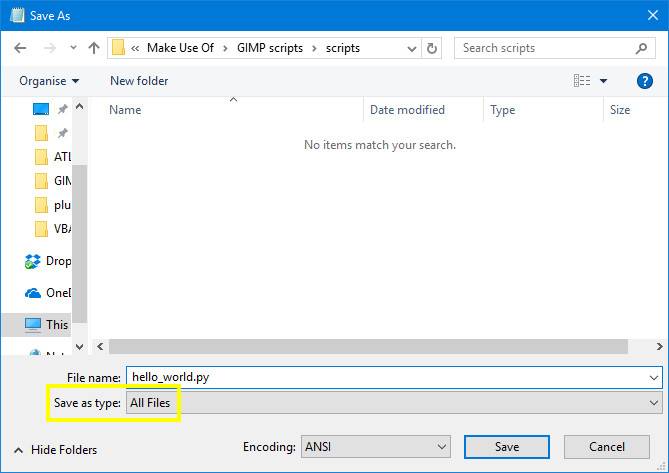Image resolution: width=669 pixels, height=473 pixels.
Task: Click Hide Folders
Action: click(x=64, y=450)
